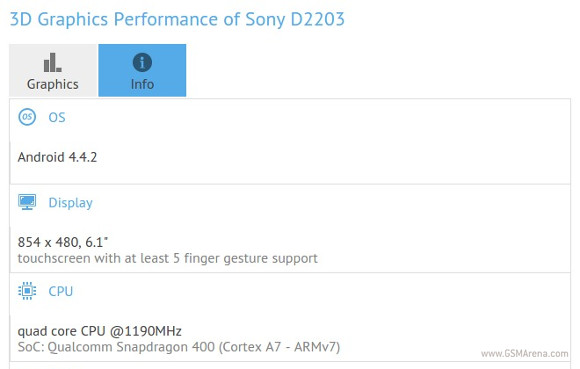This screenshot has width=580, height=369.
Task: Click the Graphics tab label text
Action: click(x=53, y=84)
